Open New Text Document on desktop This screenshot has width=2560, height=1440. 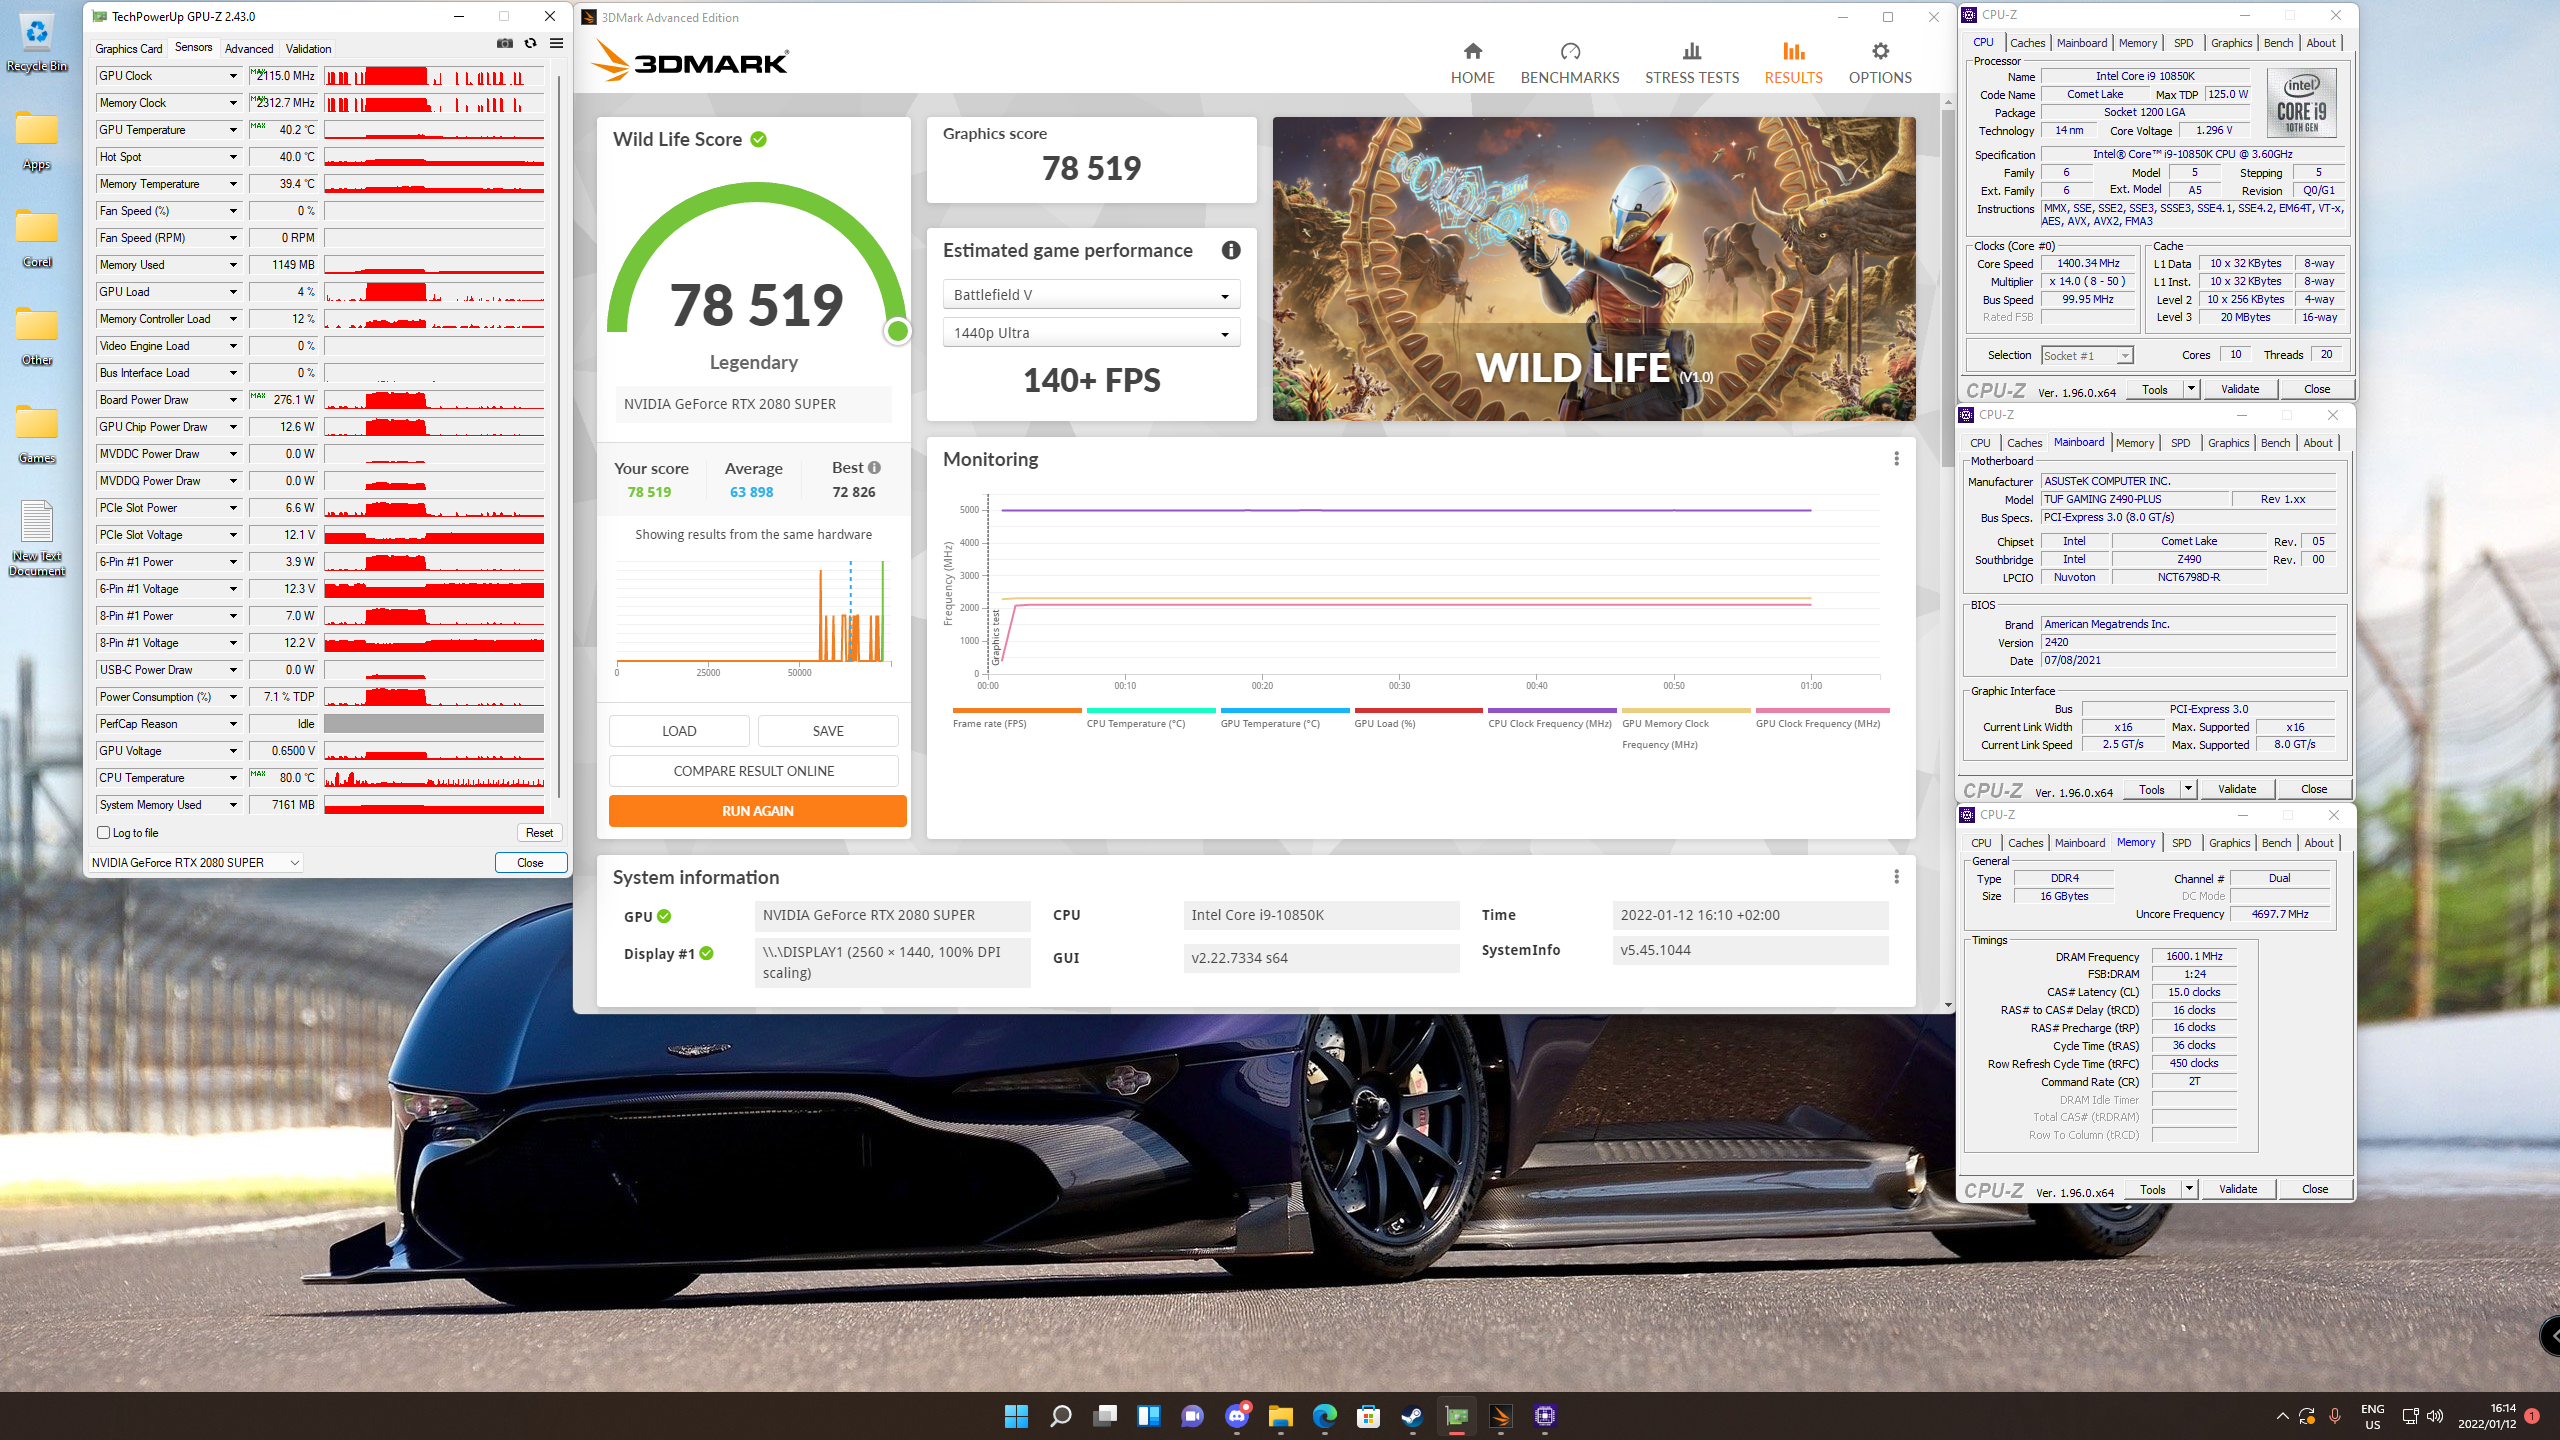[x=37, y=538]
